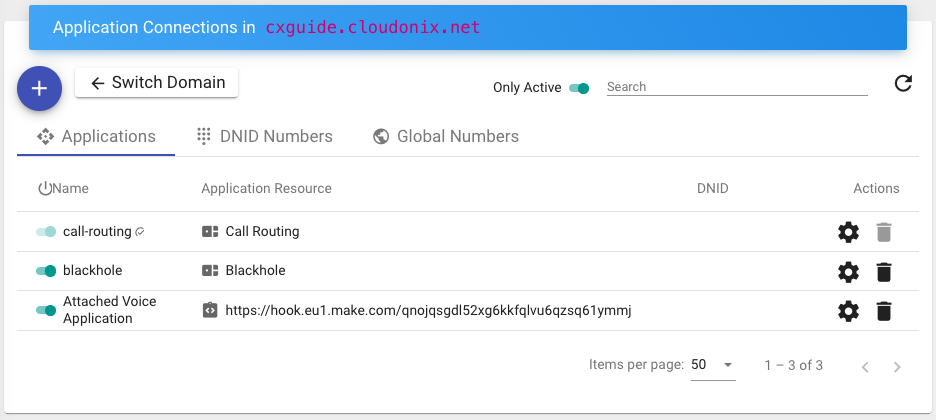
Task: Delete the Attached Voice Application
Action: [x=883, y=311]
